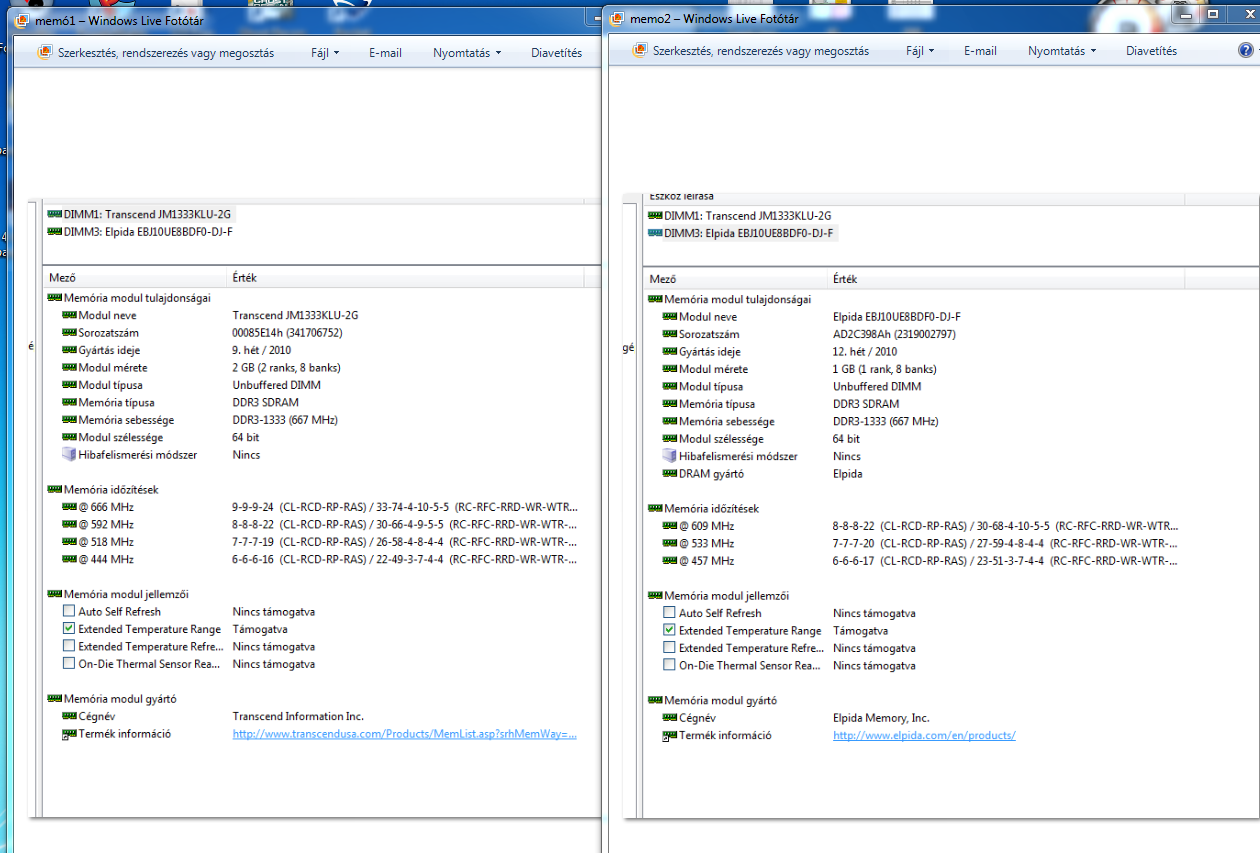Screen dimensions: 1260x853
Task: Click value 1 GB (1 rank, 8 banks)
Action: click(885, 369)
